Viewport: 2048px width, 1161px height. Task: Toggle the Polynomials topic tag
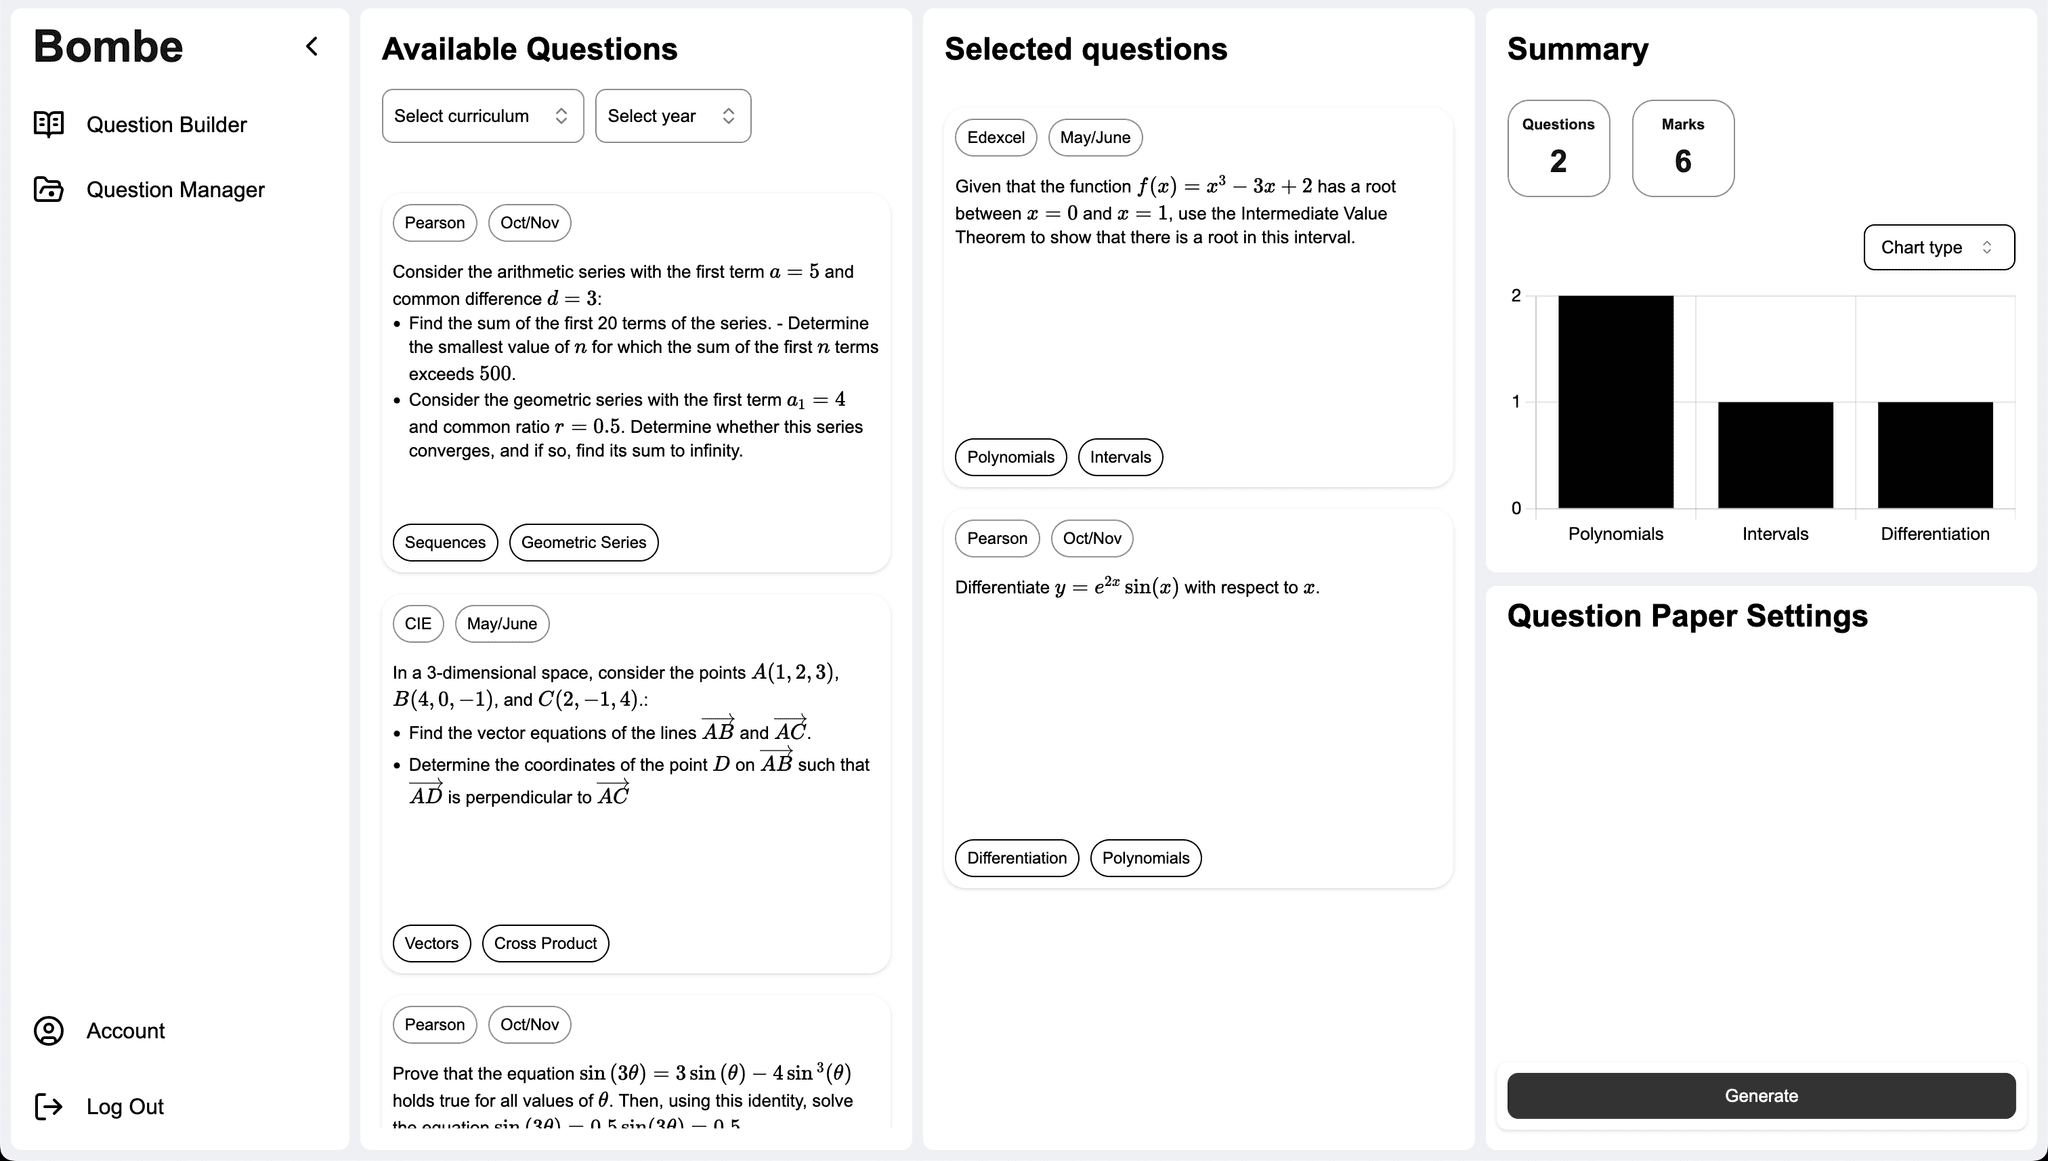(1010, 456)
